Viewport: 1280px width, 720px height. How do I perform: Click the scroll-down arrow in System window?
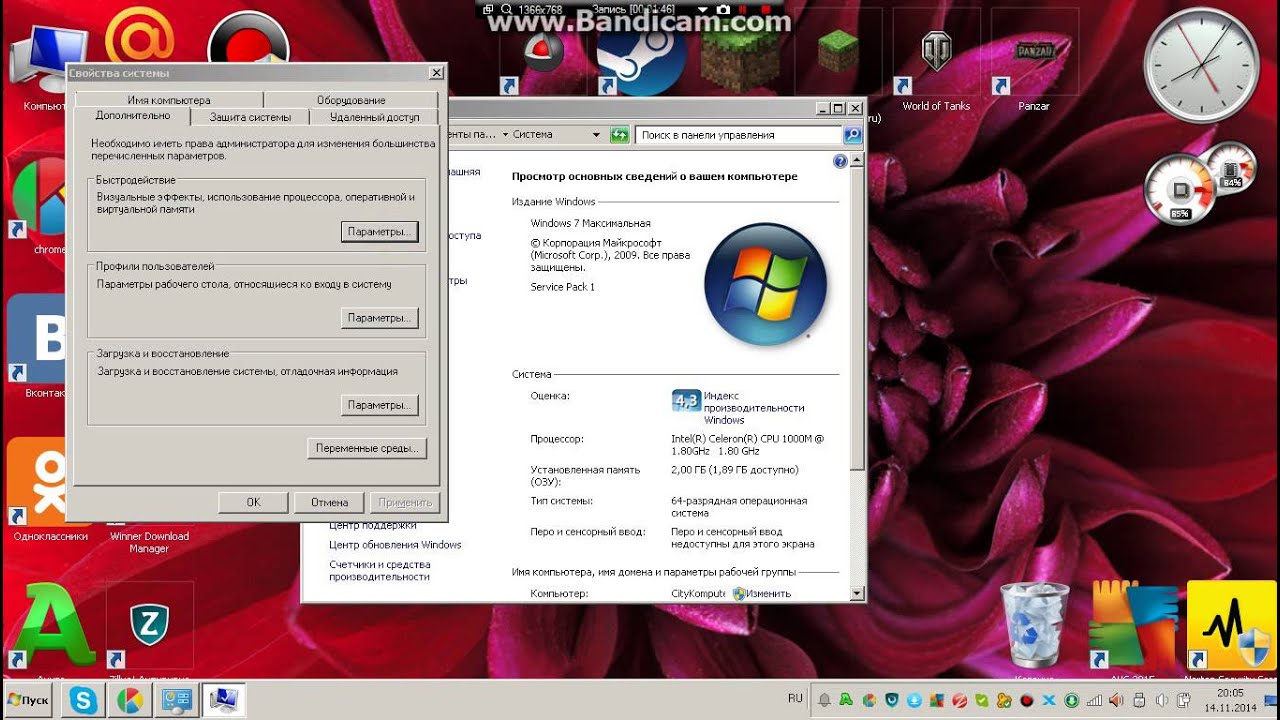click(857, 593)
